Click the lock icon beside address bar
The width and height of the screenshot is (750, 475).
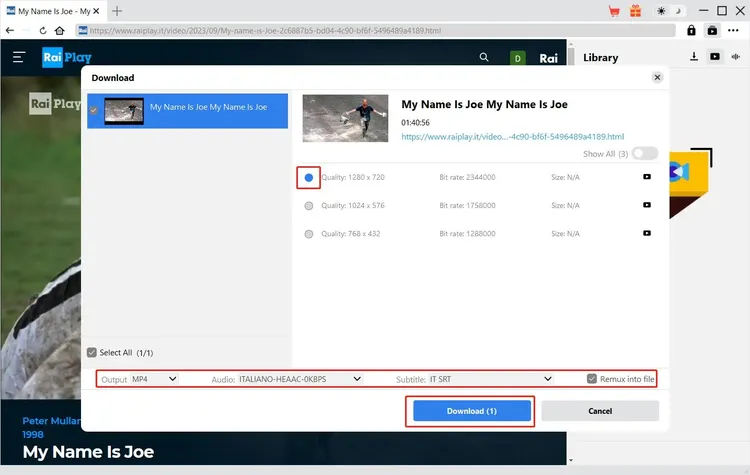pyautogui.click(x=691, y=31)
